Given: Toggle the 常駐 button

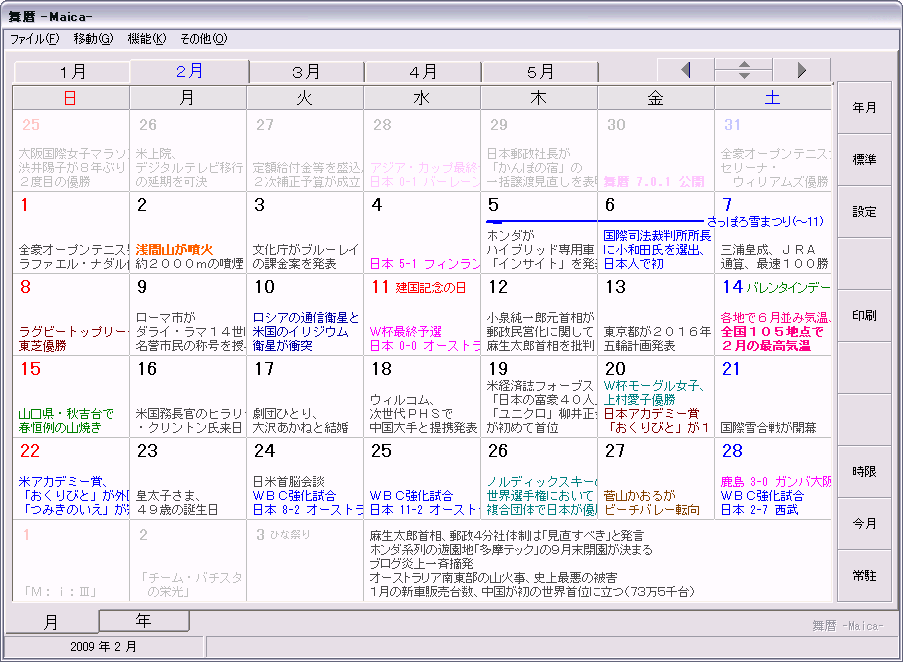Looking at the screenshot, I should 864,576.
